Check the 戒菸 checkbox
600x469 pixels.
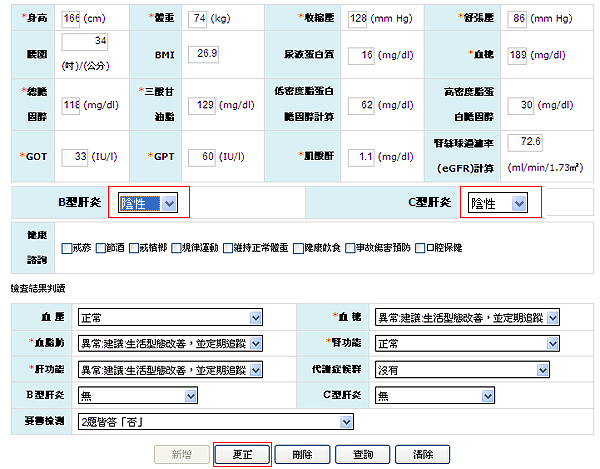click(x=66, y=247)
